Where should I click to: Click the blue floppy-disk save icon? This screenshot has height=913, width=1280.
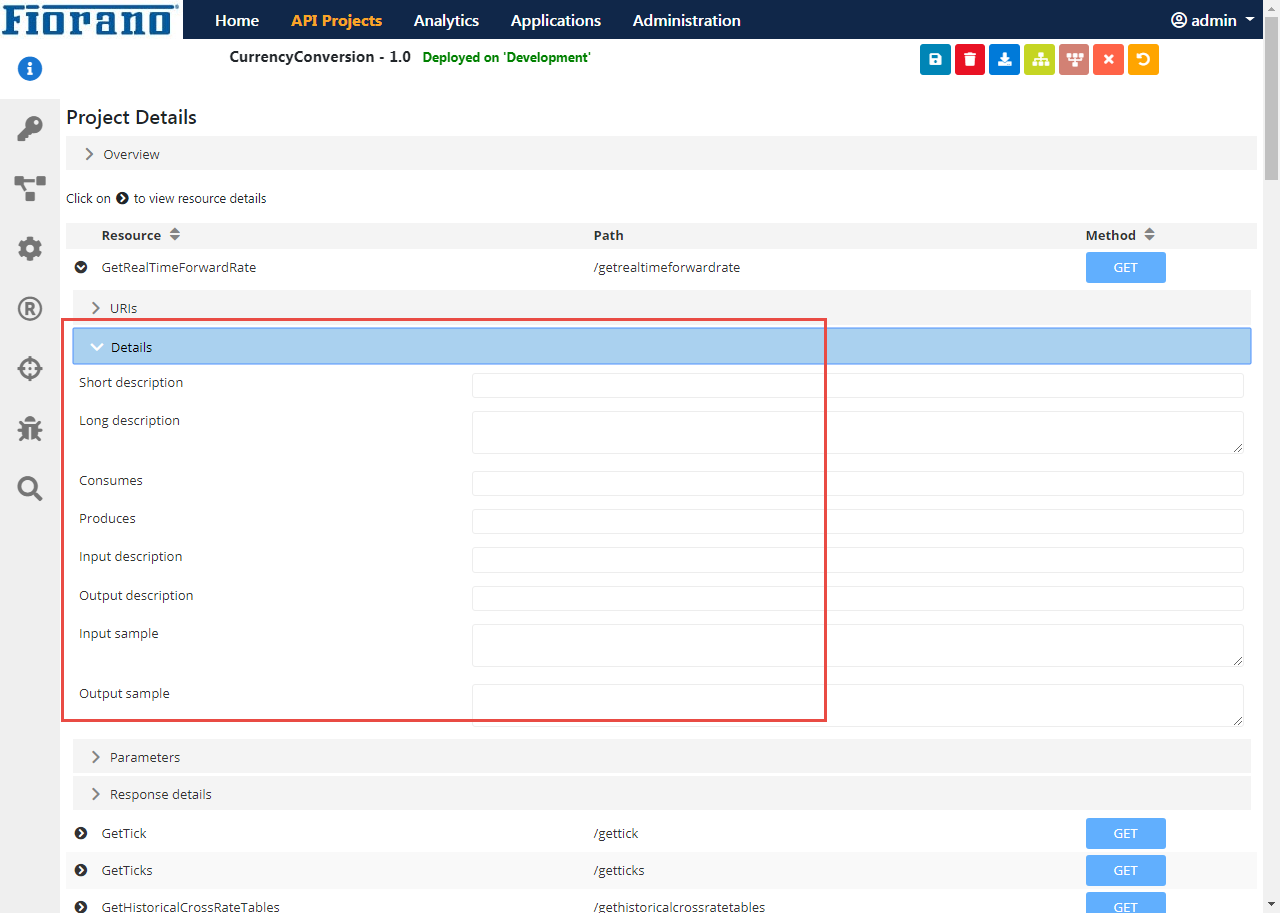click(935, 60)
